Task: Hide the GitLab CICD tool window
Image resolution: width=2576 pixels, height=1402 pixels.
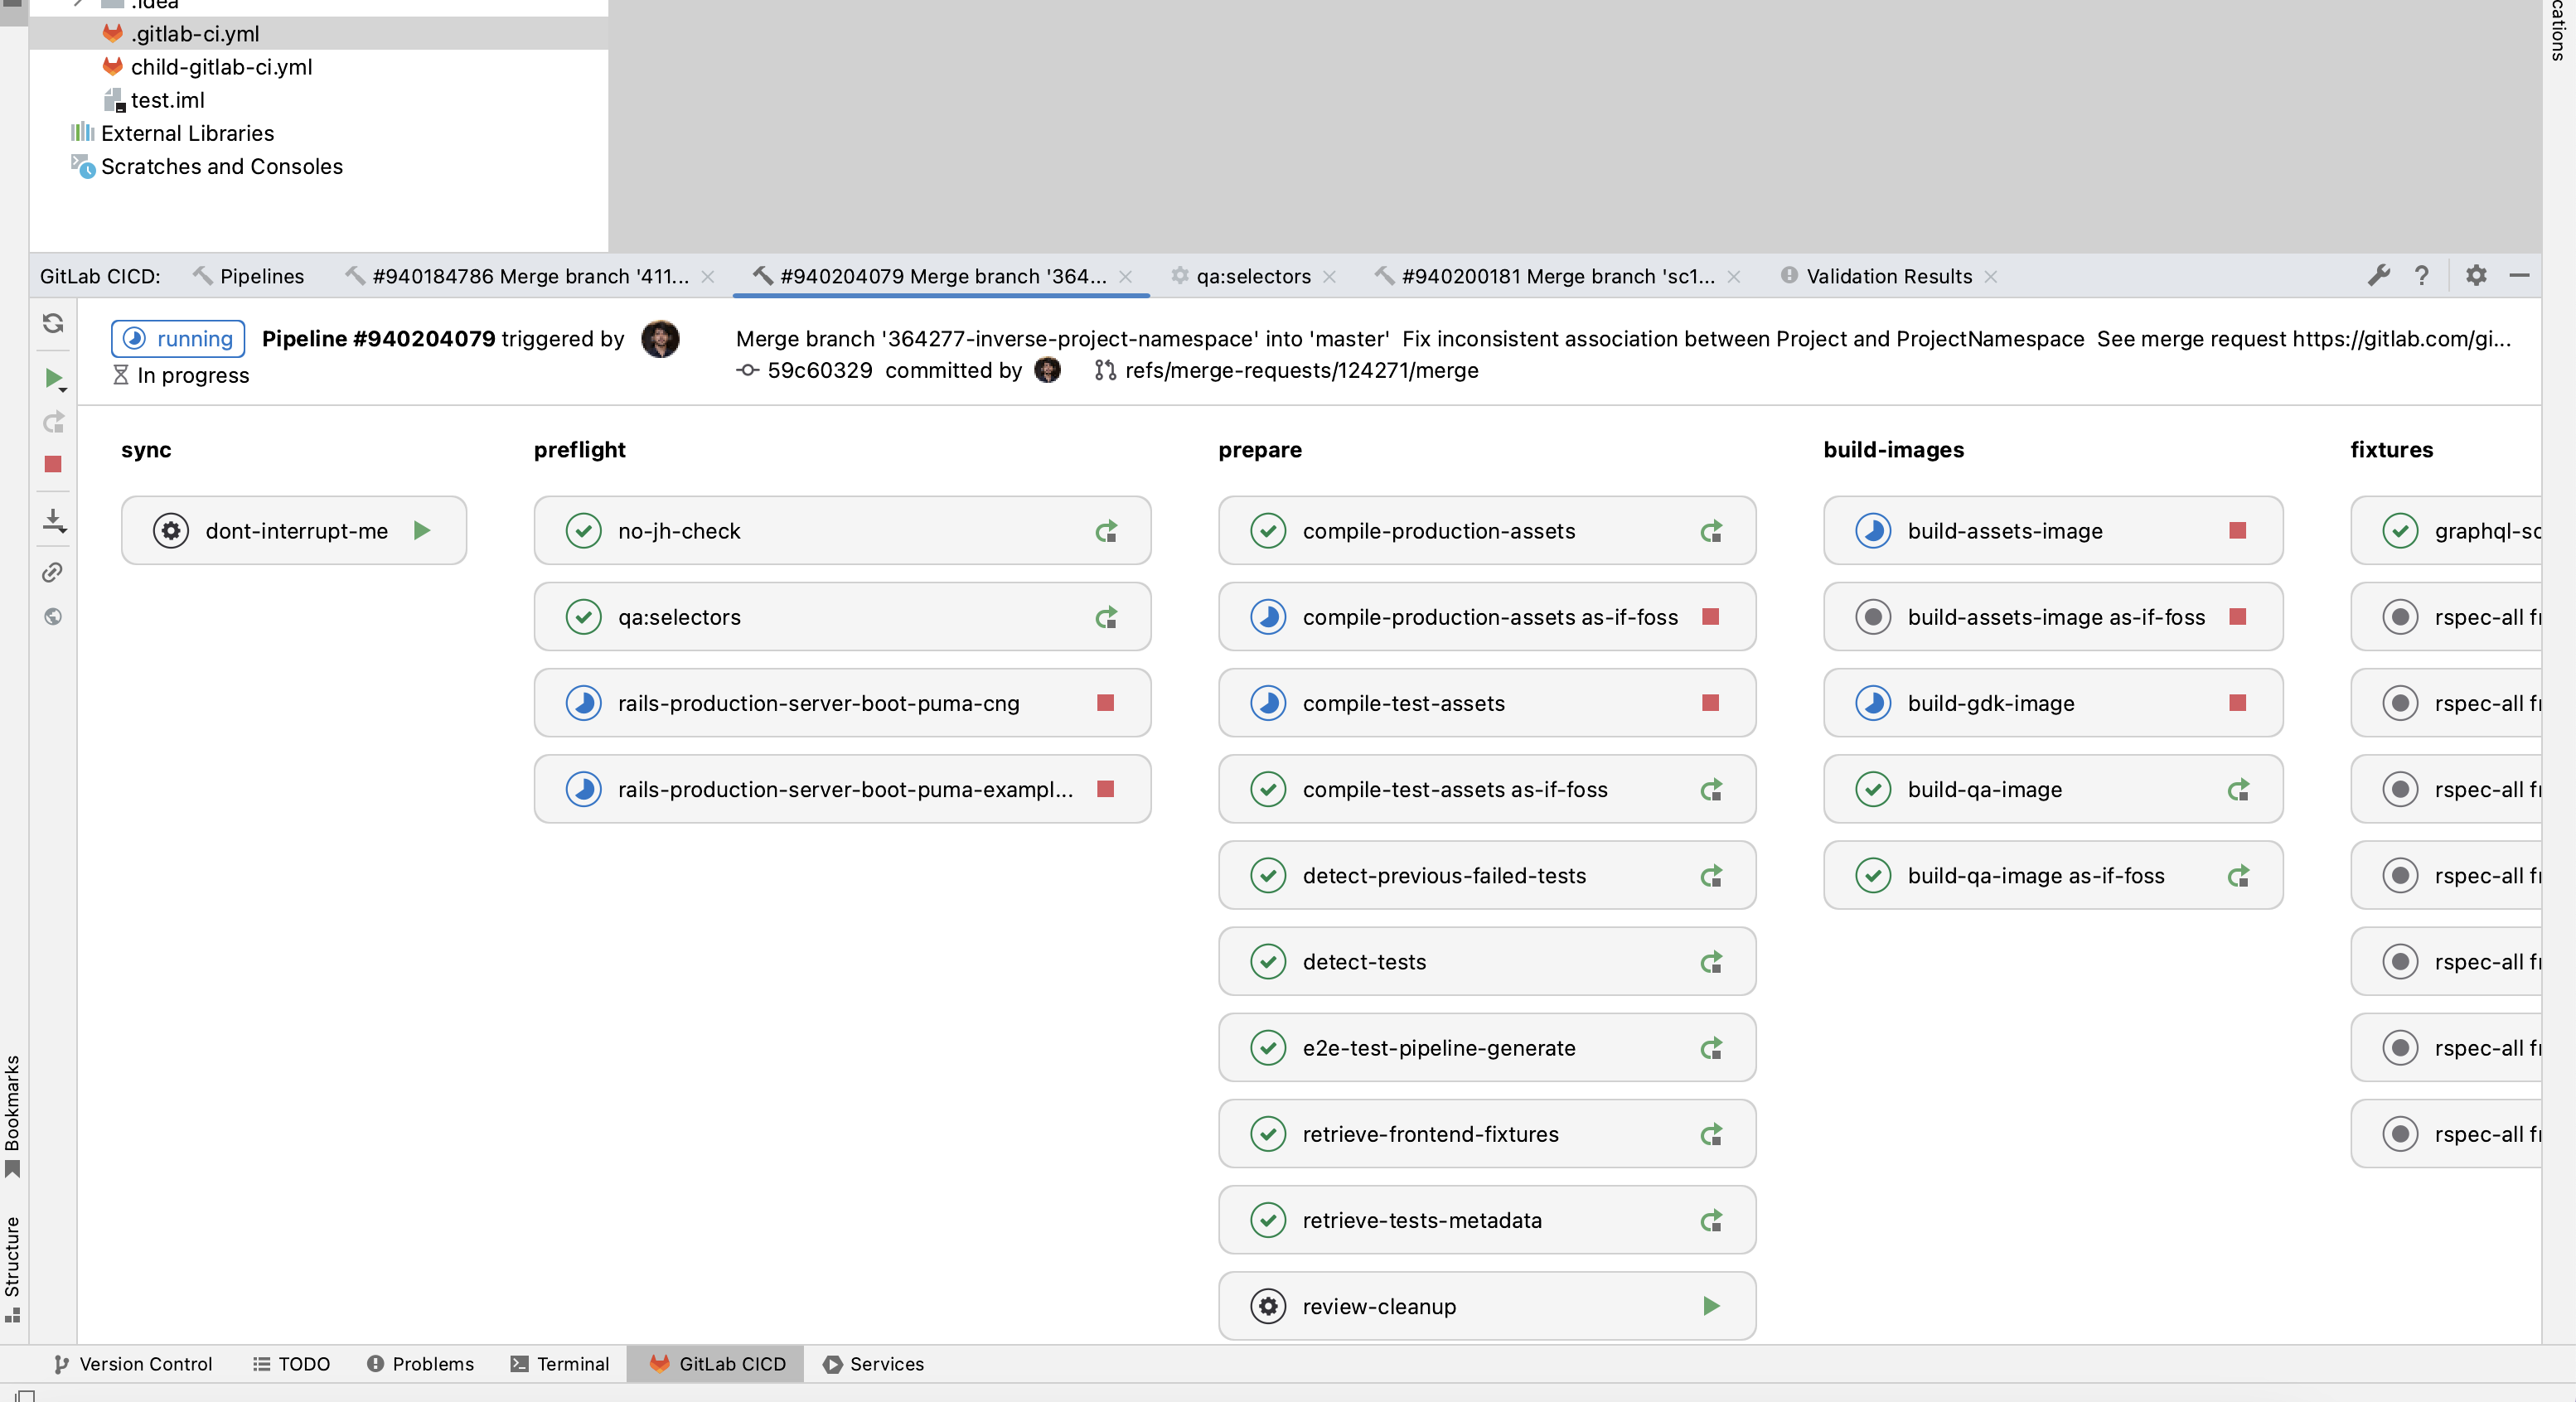Action: [2520, 275]
